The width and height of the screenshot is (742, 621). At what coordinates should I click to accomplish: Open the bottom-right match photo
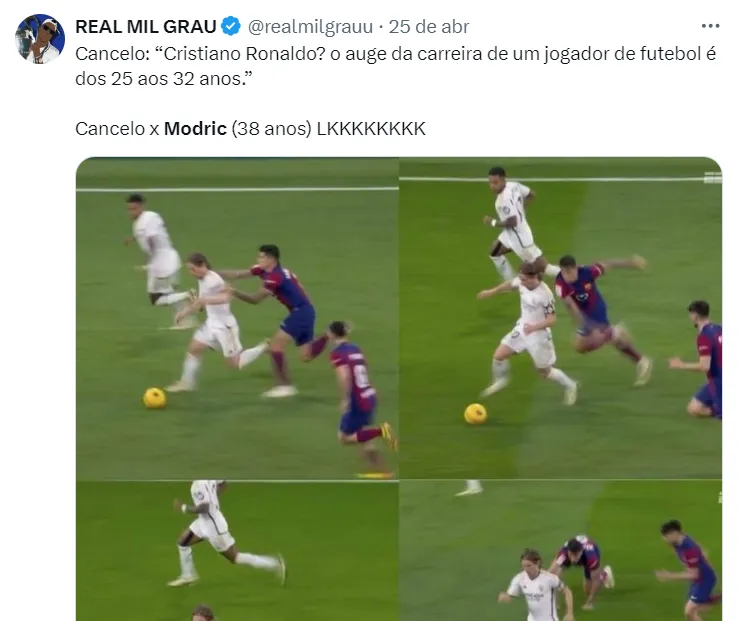coord(561,551)
